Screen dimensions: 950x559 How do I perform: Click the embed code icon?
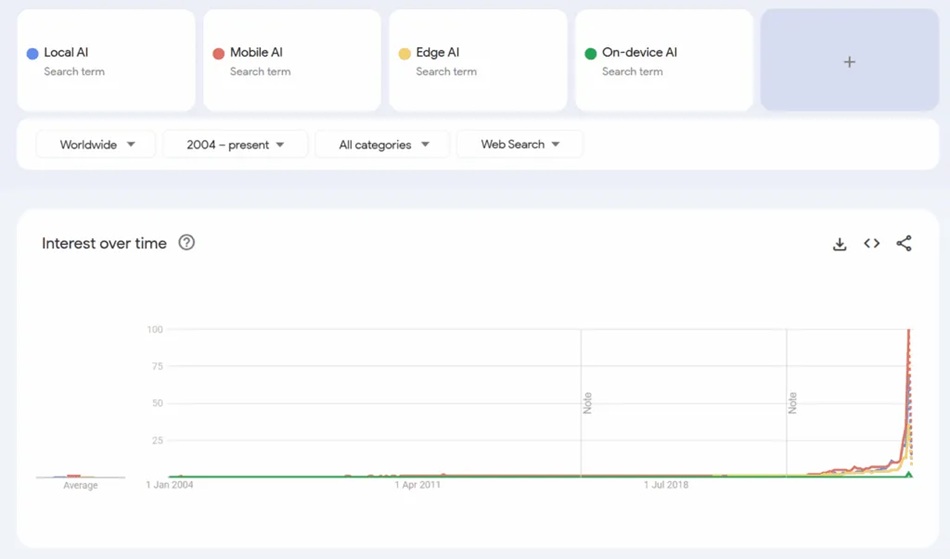(872, 244)
